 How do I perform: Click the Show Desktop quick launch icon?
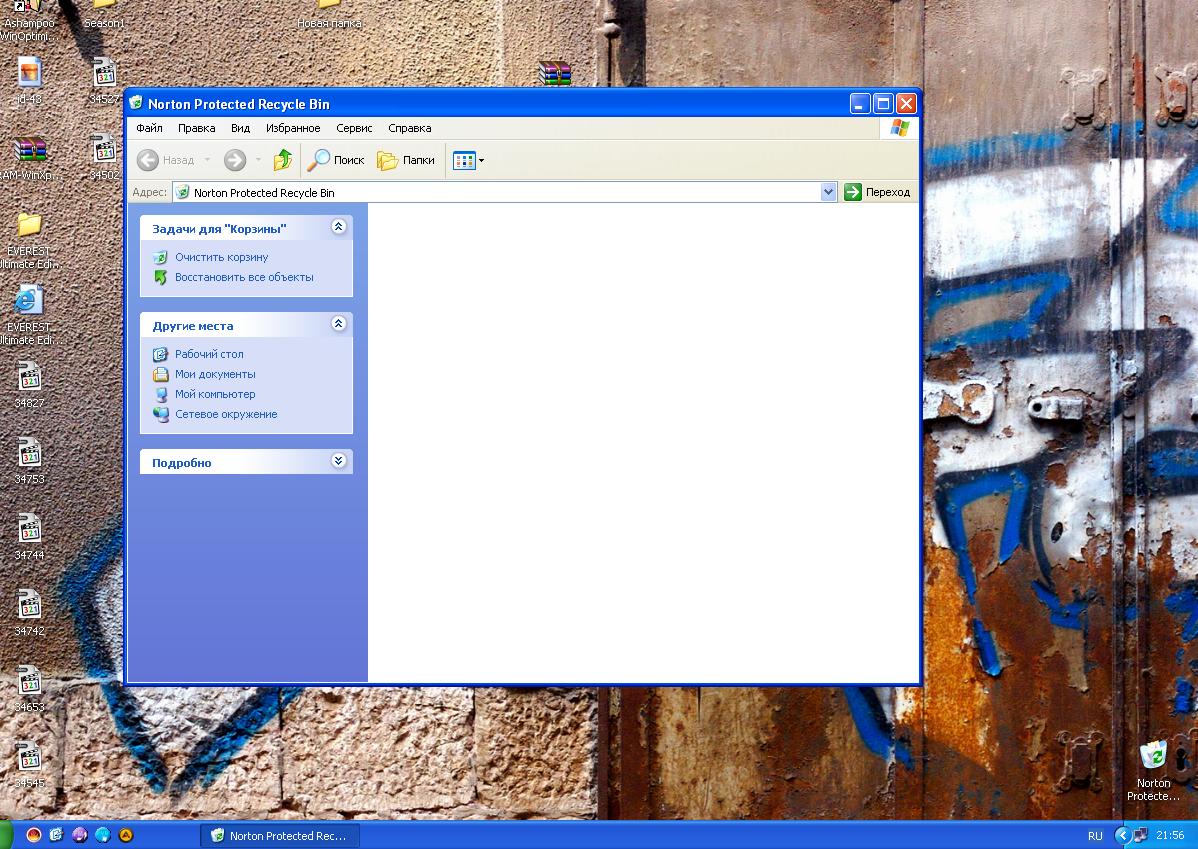pos(57,835)
